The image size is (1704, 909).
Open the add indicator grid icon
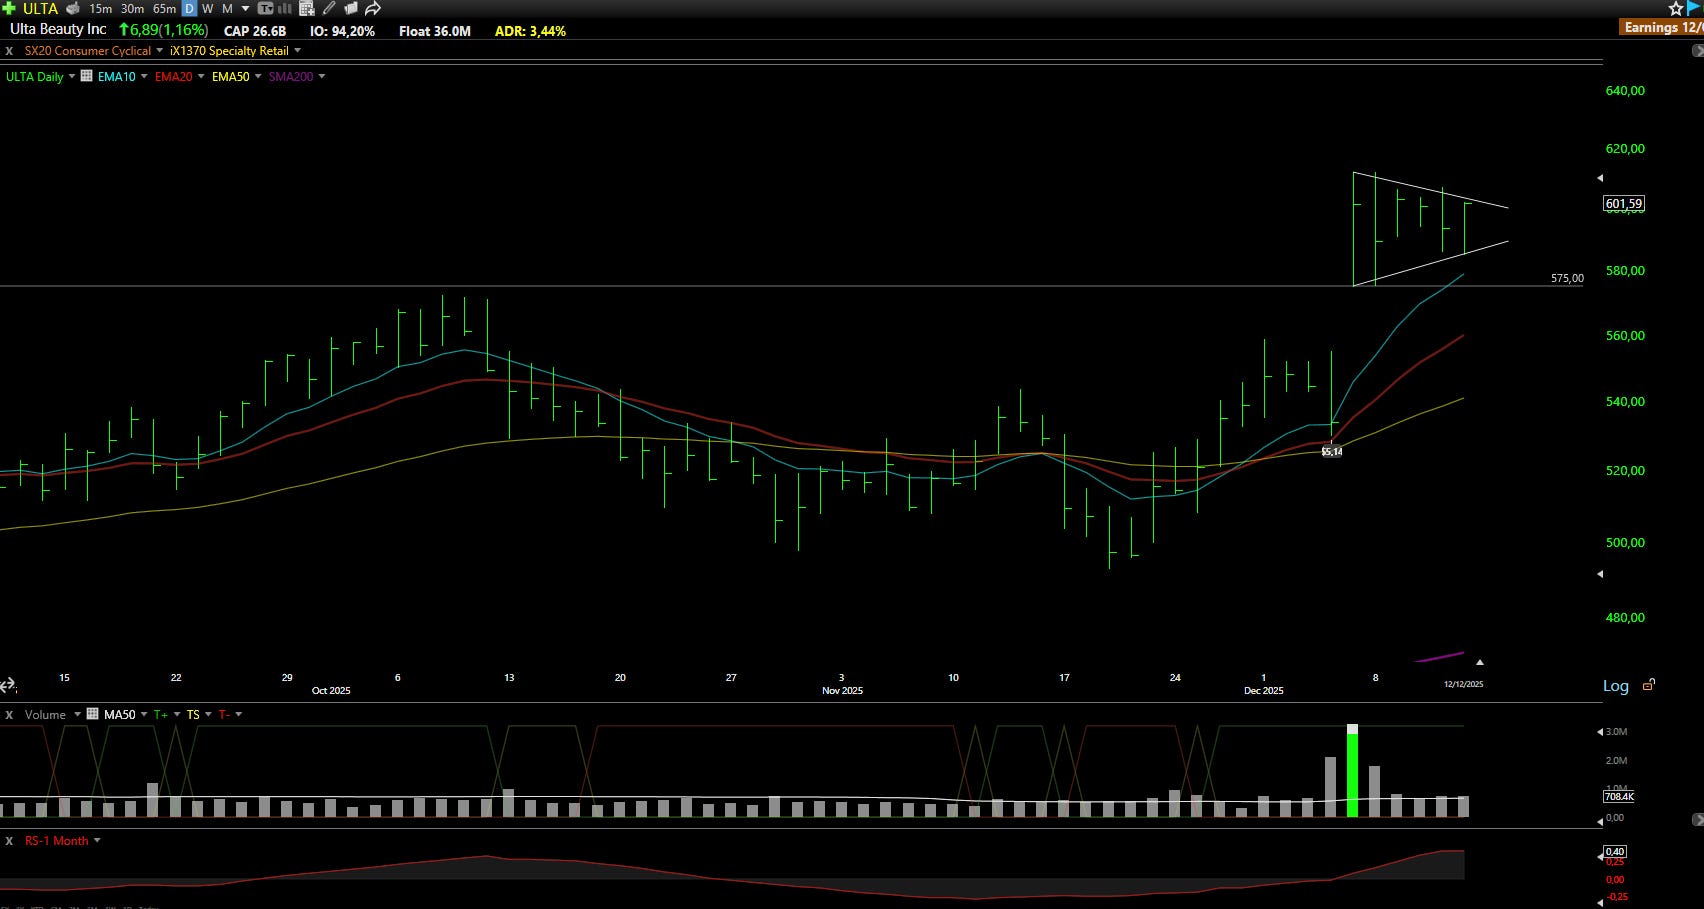point(307,8)
